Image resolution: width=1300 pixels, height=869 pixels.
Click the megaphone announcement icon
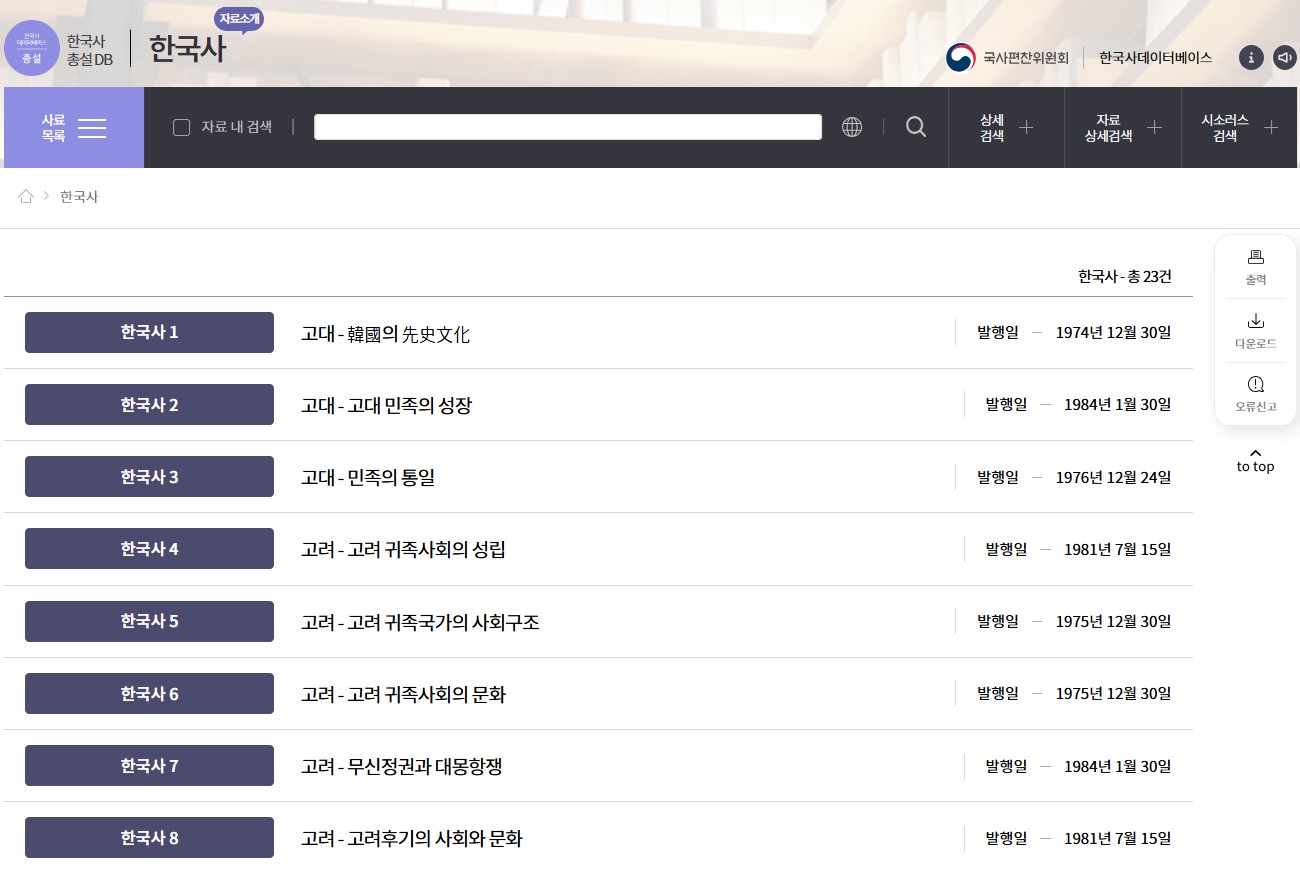click(x=1284, y=58)
